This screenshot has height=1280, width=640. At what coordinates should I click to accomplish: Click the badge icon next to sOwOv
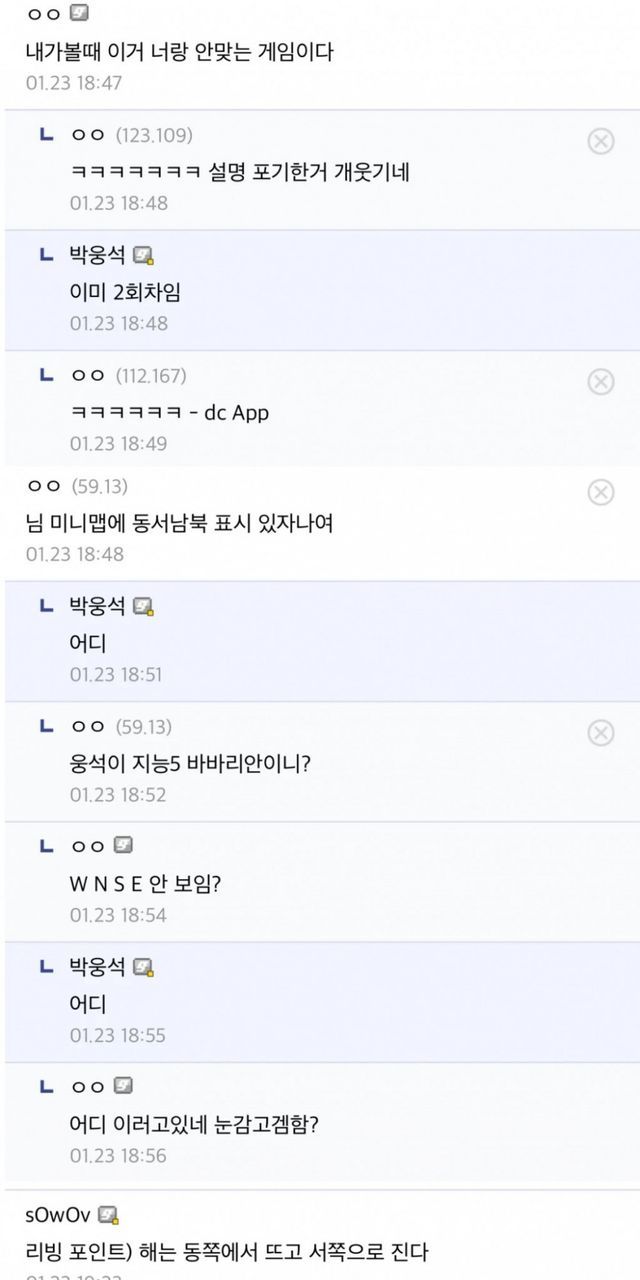(x=110, y=1215)
